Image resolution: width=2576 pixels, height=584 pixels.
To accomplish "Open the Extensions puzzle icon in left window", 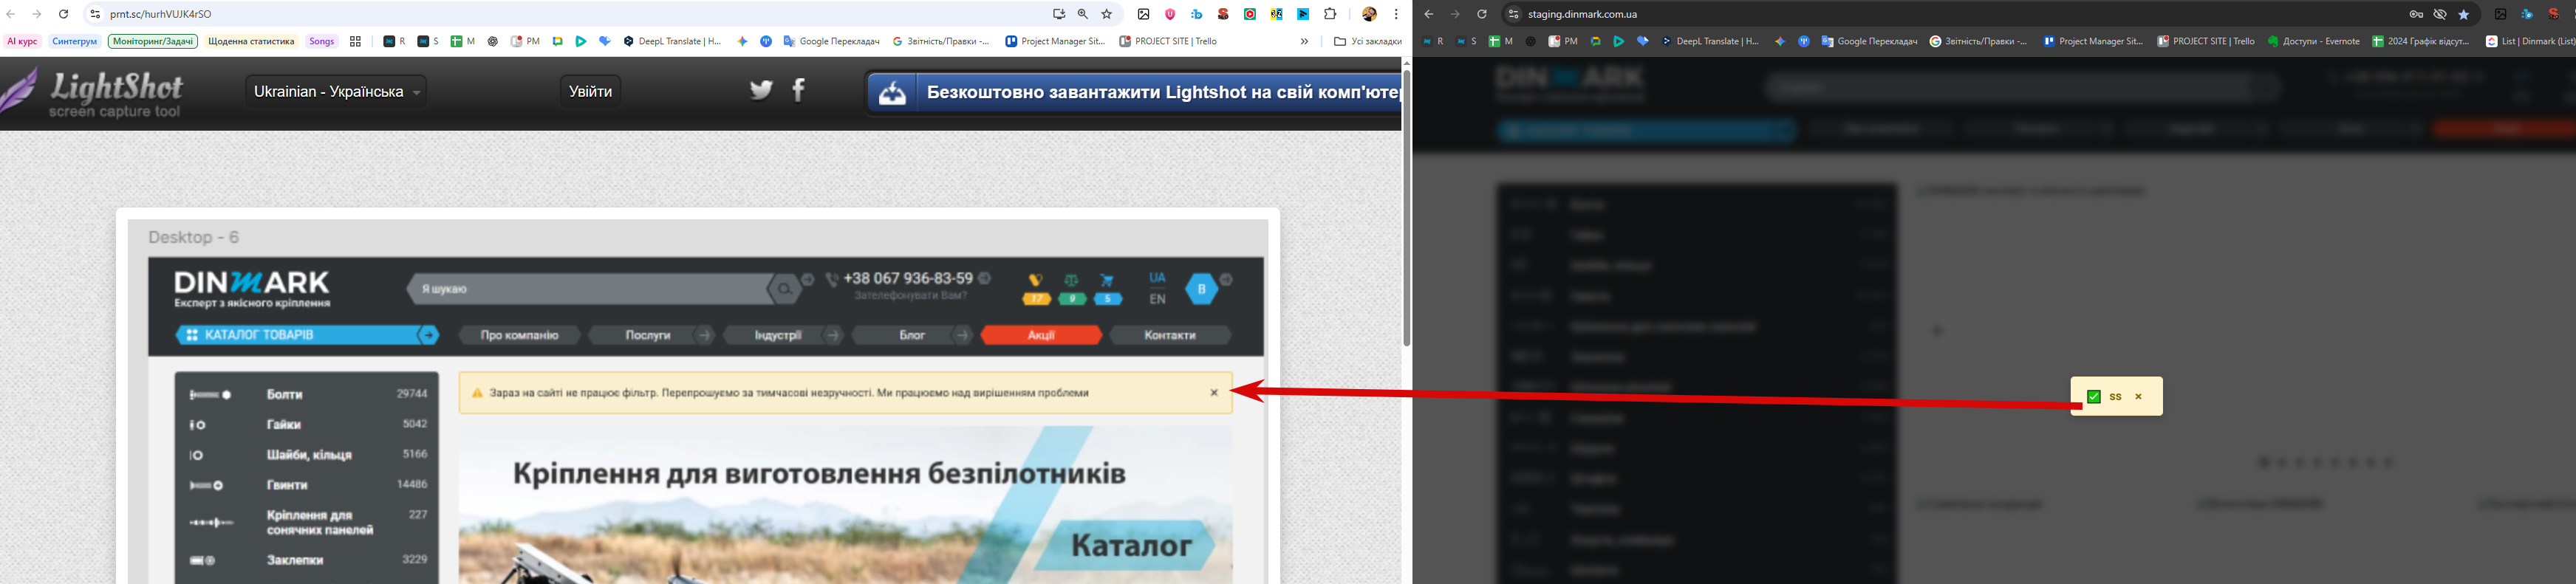I will pyautogui.click(x=1330, y=14).
